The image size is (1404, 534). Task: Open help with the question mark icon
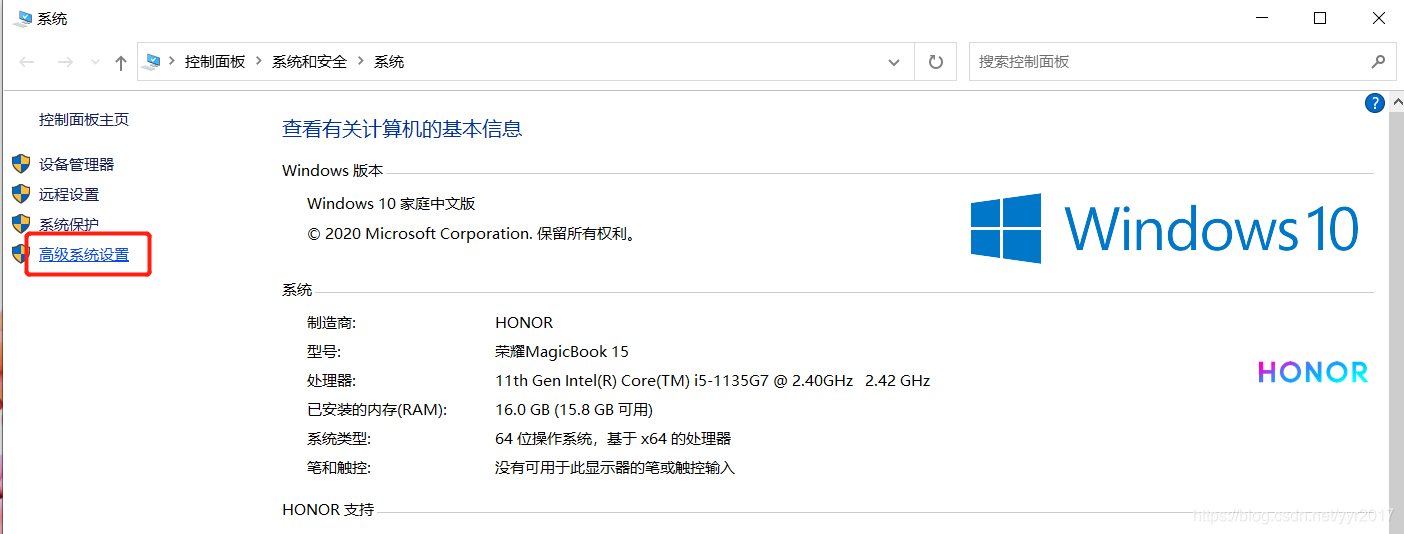[1374, 103]
